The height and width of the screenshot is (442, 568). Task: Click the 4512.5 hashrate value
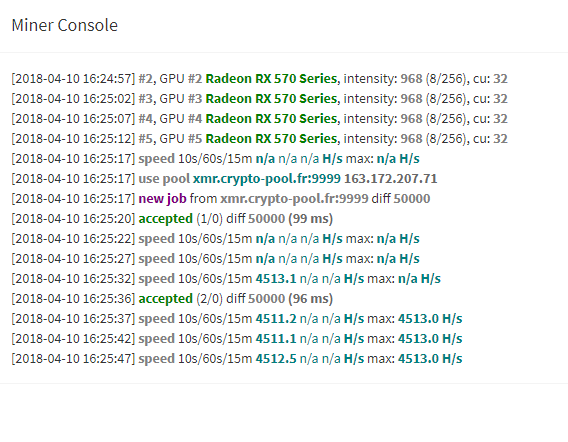click(x=276, y=358)
